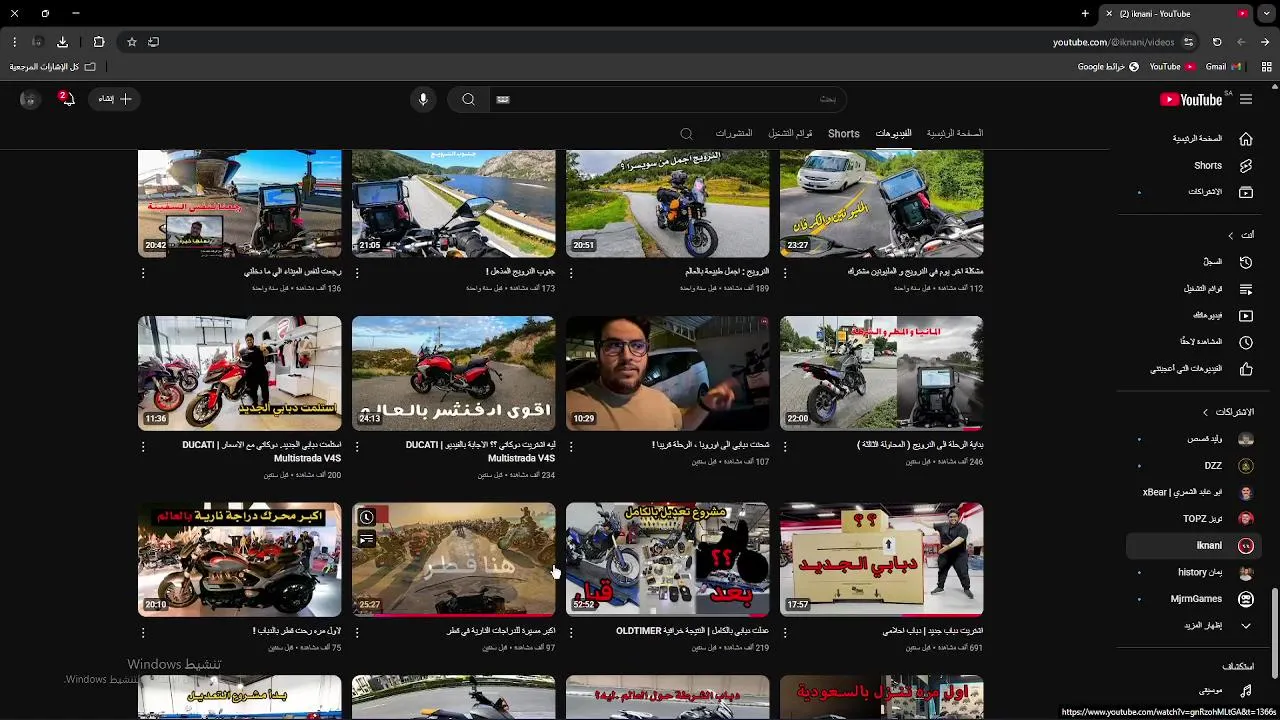The height and width of the screenshot is (720, 1280).
Task: Add Qatar motorcycle video to queue
Action: click(x=367, y=539)
